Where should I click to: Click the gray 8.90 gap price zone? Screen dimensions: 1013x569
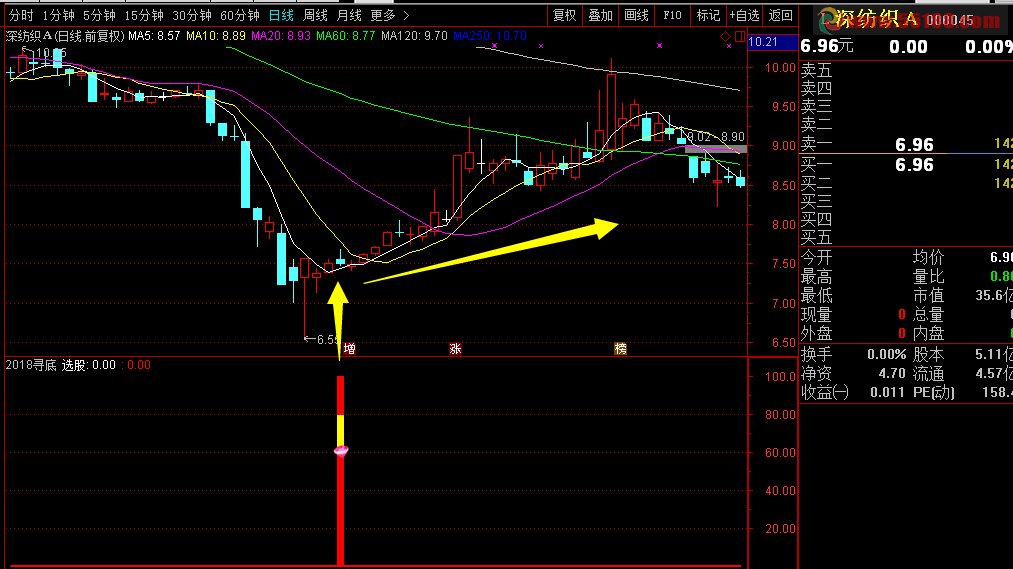coord(716,149)
